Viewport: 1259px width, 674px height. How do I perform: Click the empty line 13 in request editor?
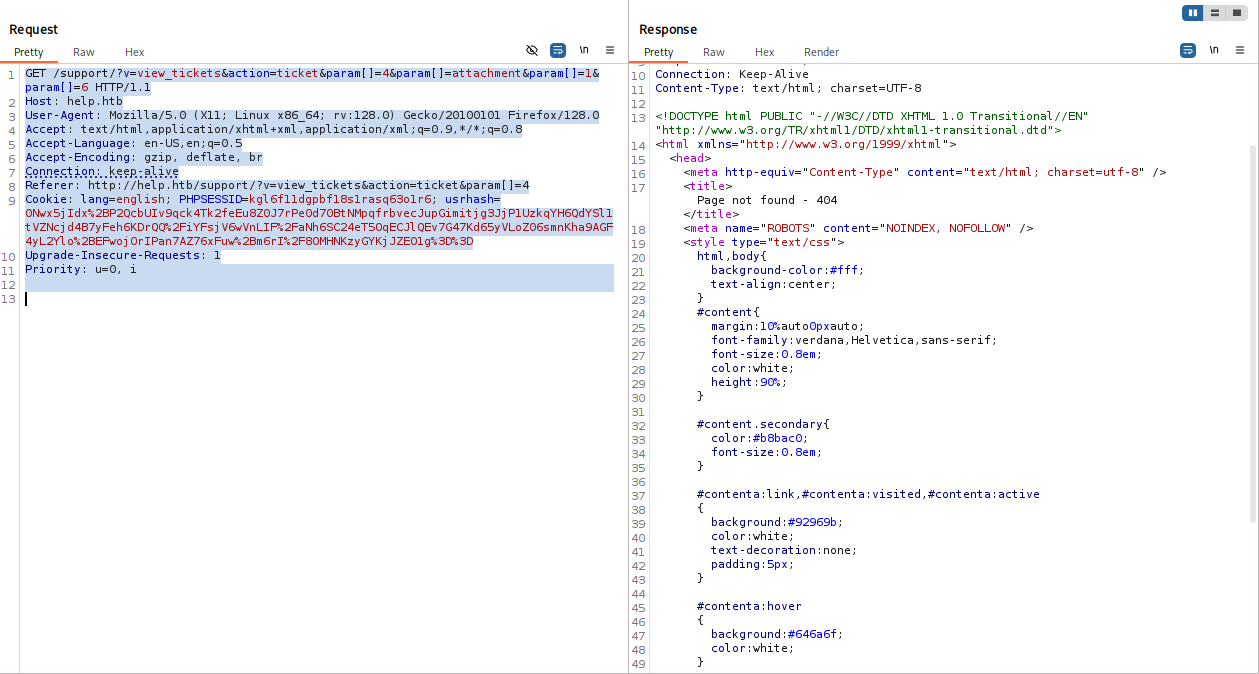[319, 298]
